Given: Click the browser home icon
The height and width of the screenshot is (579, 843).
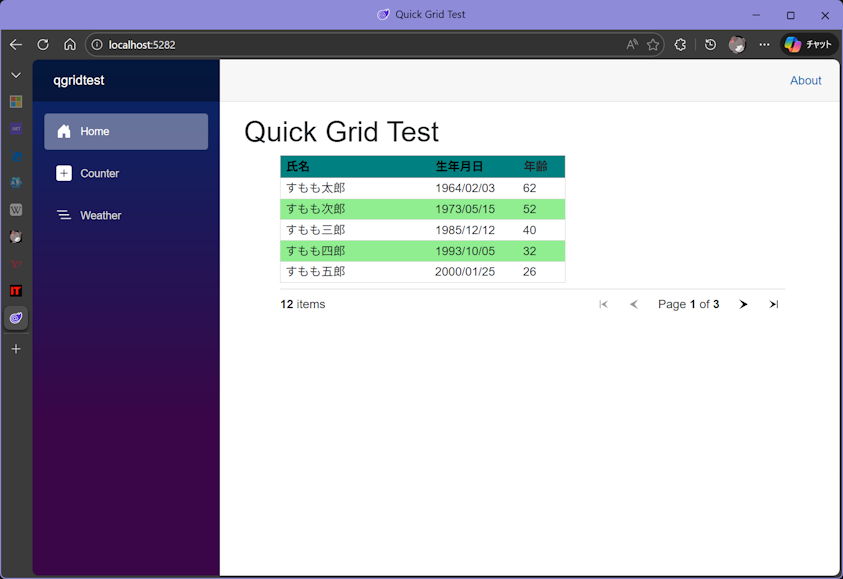Looking at the screenshot, I should click(70, 45).
